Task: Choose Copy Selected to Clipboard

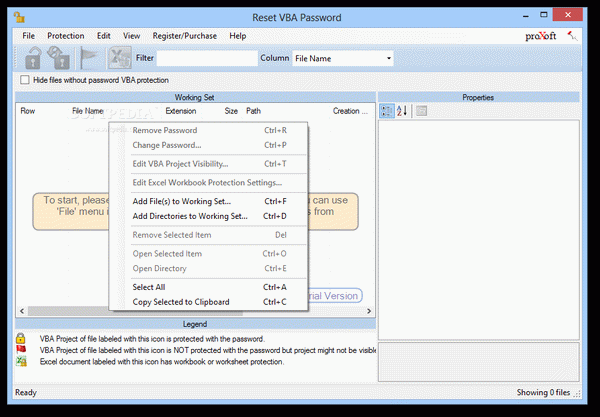Action: click(x=209, y=302)
